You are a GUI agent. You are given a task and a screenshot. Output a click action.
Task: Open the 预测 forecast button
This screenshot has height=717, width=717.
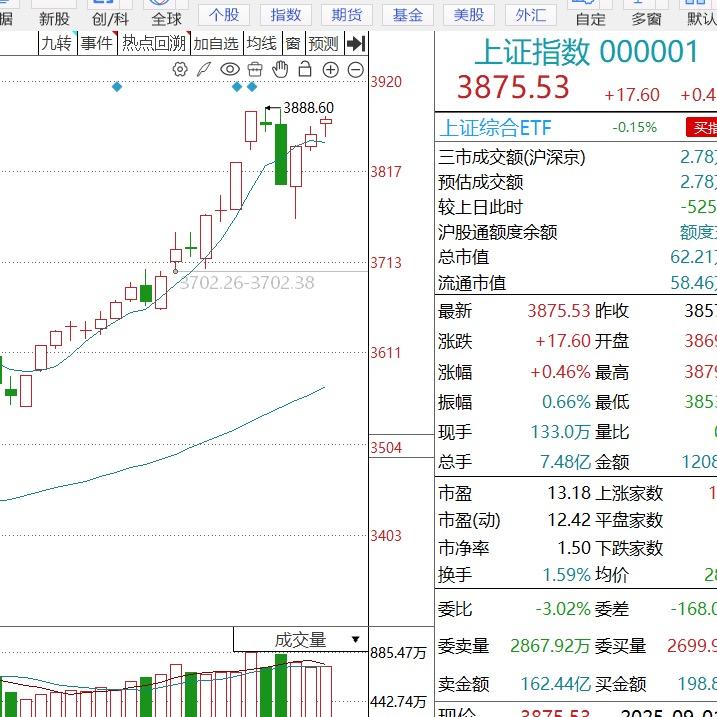coord(324,44)
